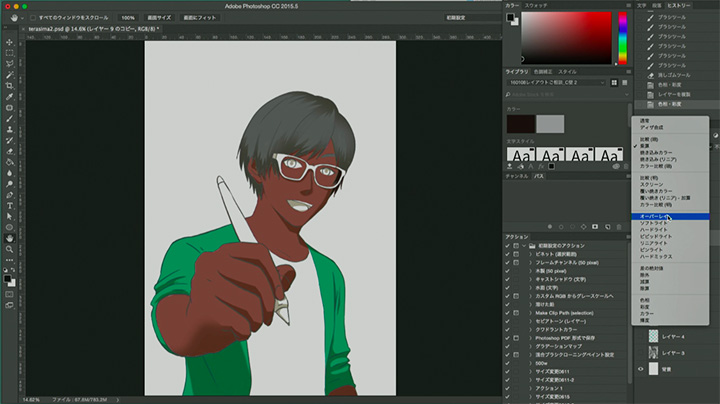This screenshot has width=720, height=404.
Task: Expand the ビネット (選択範囲) action
Action: [x=530, y=254]
